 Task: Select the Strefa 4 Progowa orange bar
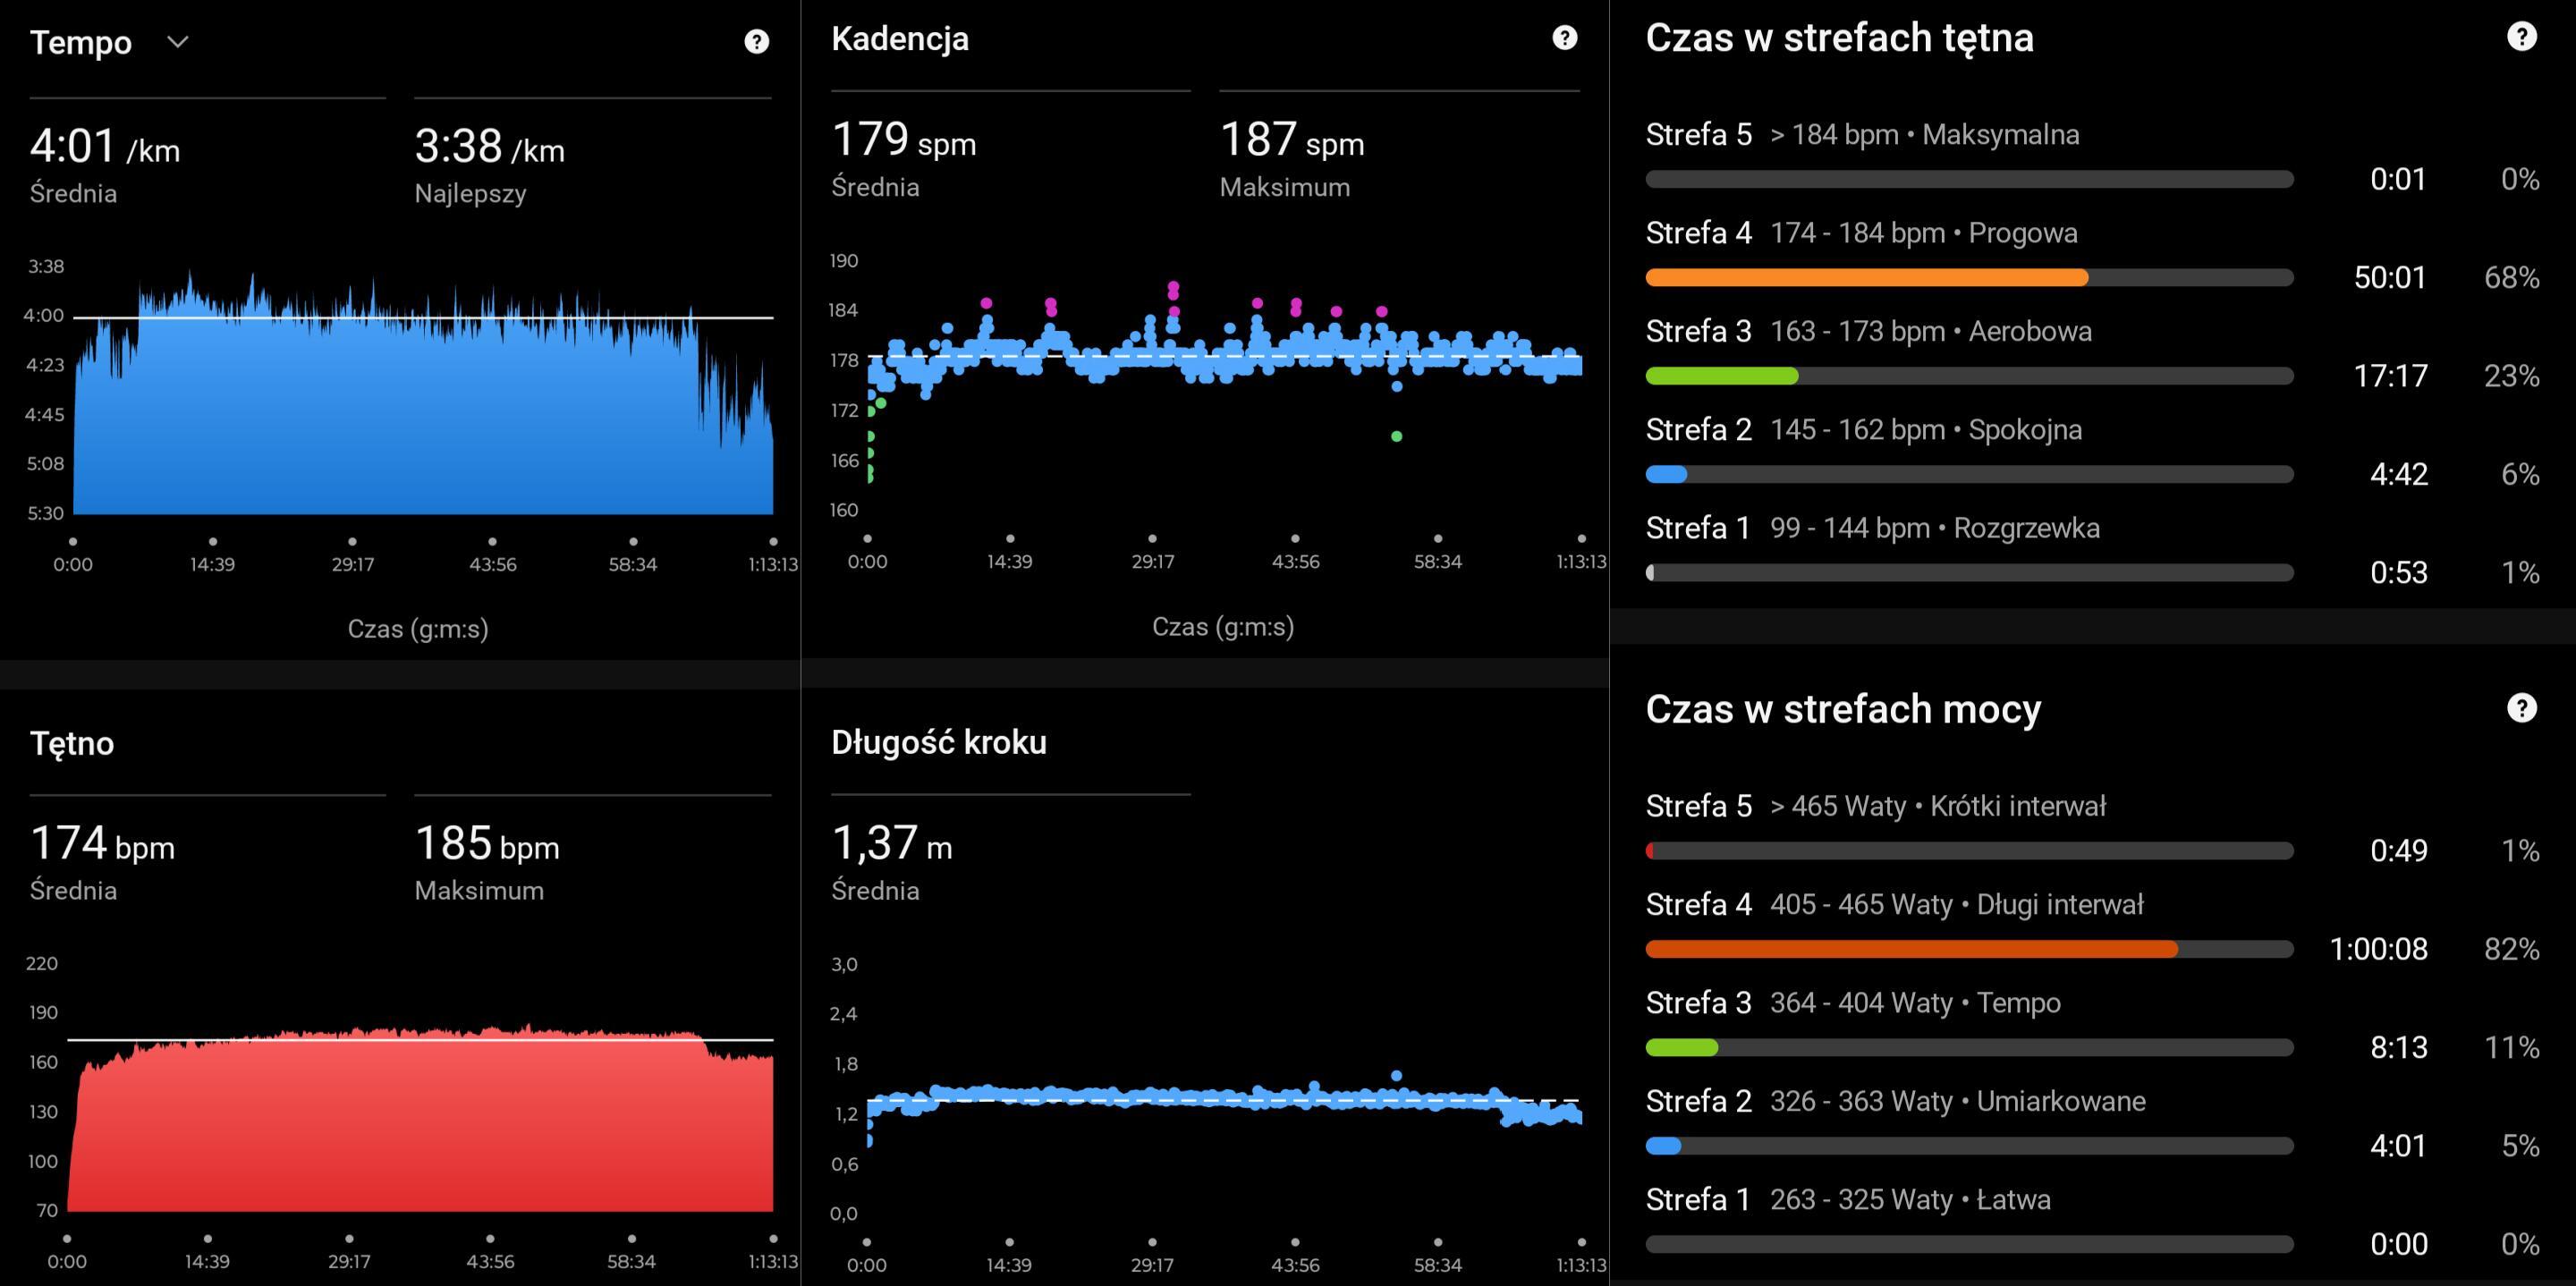tap(1866, 277)
